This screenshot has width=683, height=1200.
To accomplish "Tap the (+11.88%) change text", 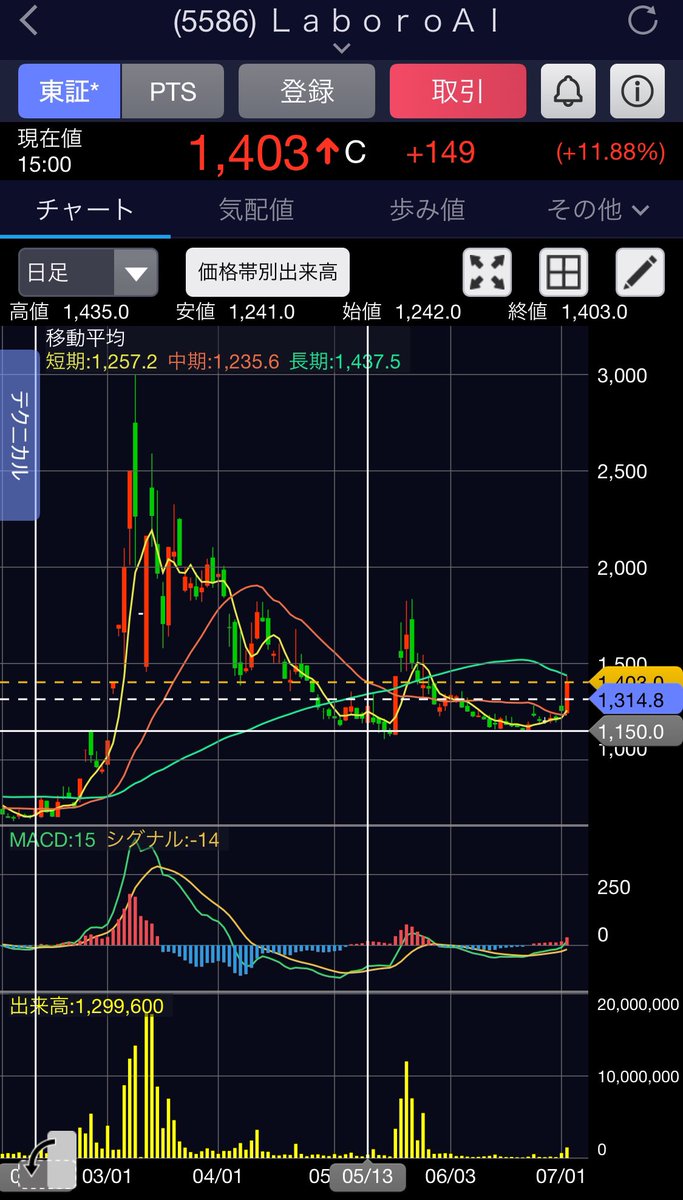I will pyautogui.click(x=611, y=153).
